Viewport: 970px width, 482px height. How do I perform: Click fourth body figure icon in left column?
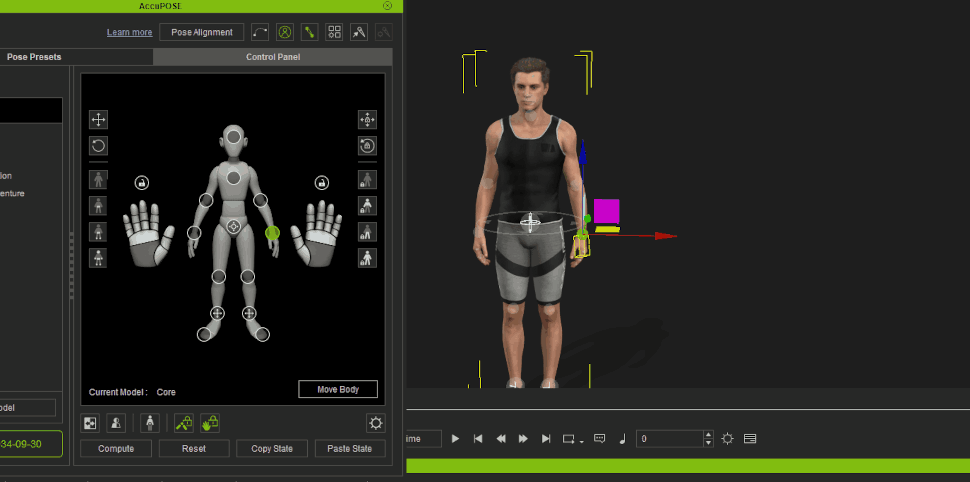[98, 257]
